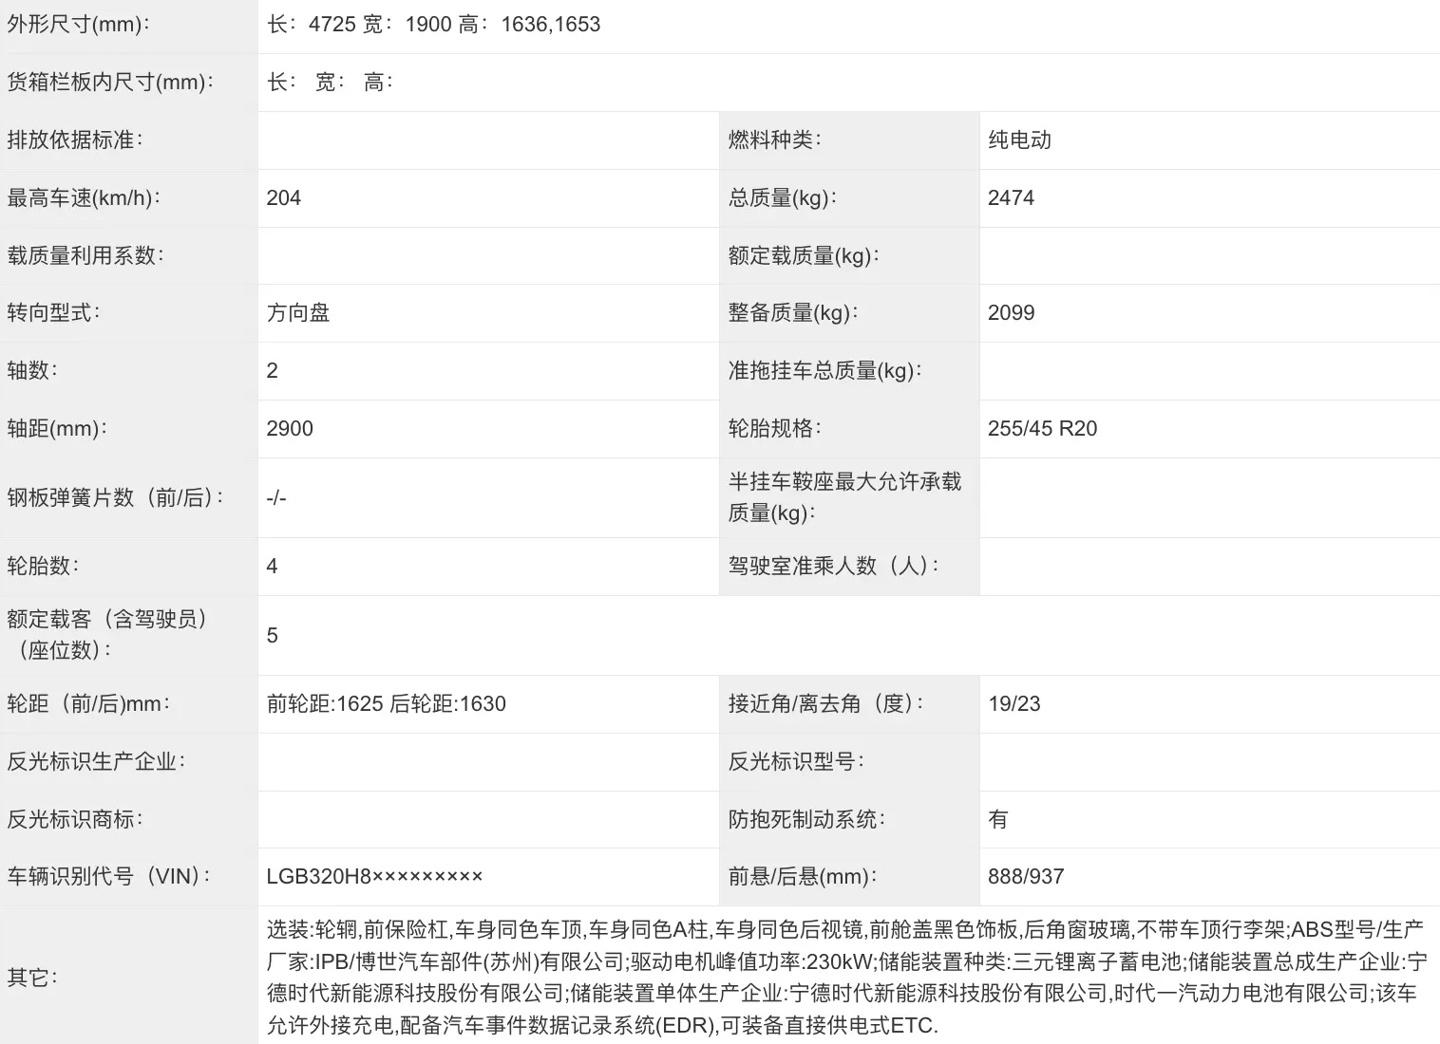This screenshot has height=1044, width=1440.
Task: Select the top speed value 204
Action: point(284,198)
